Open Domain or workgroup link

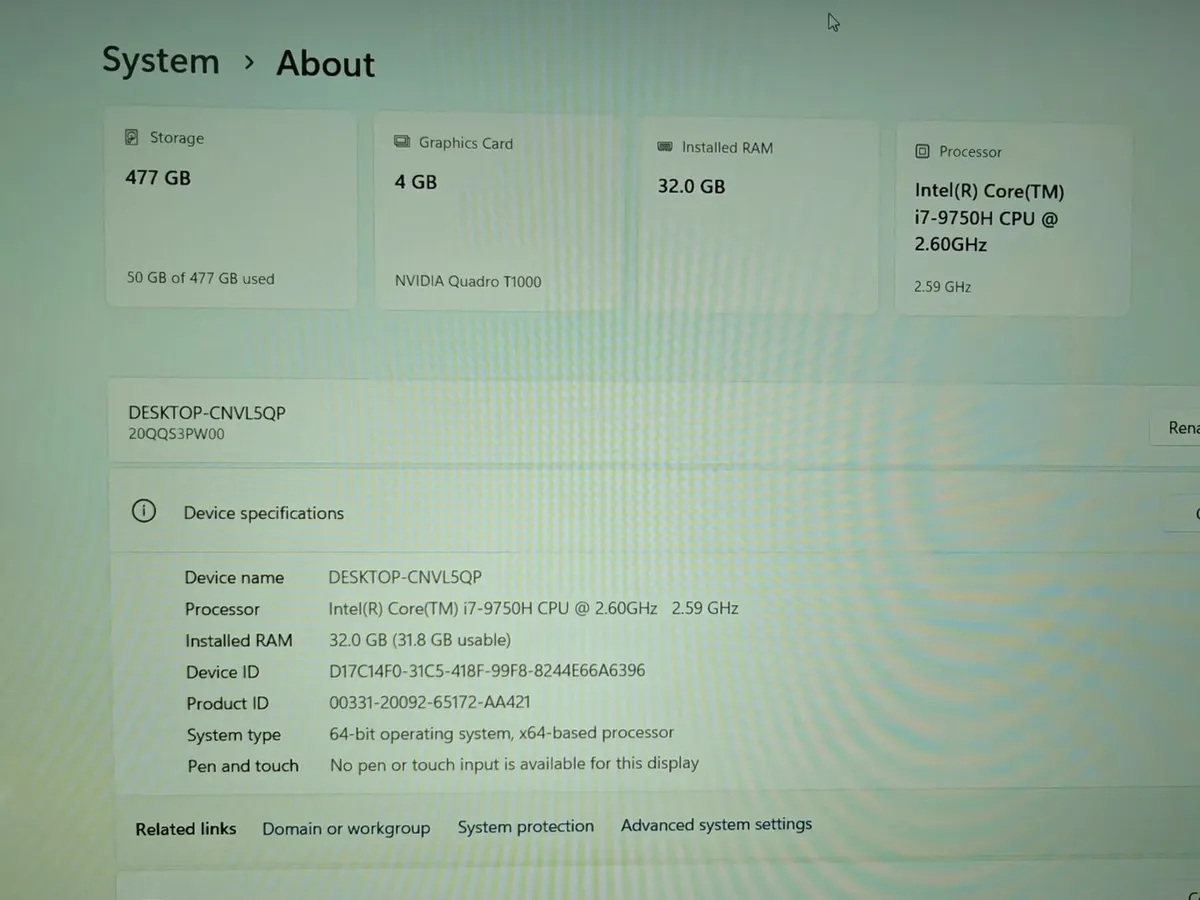(x=346, y=828)
